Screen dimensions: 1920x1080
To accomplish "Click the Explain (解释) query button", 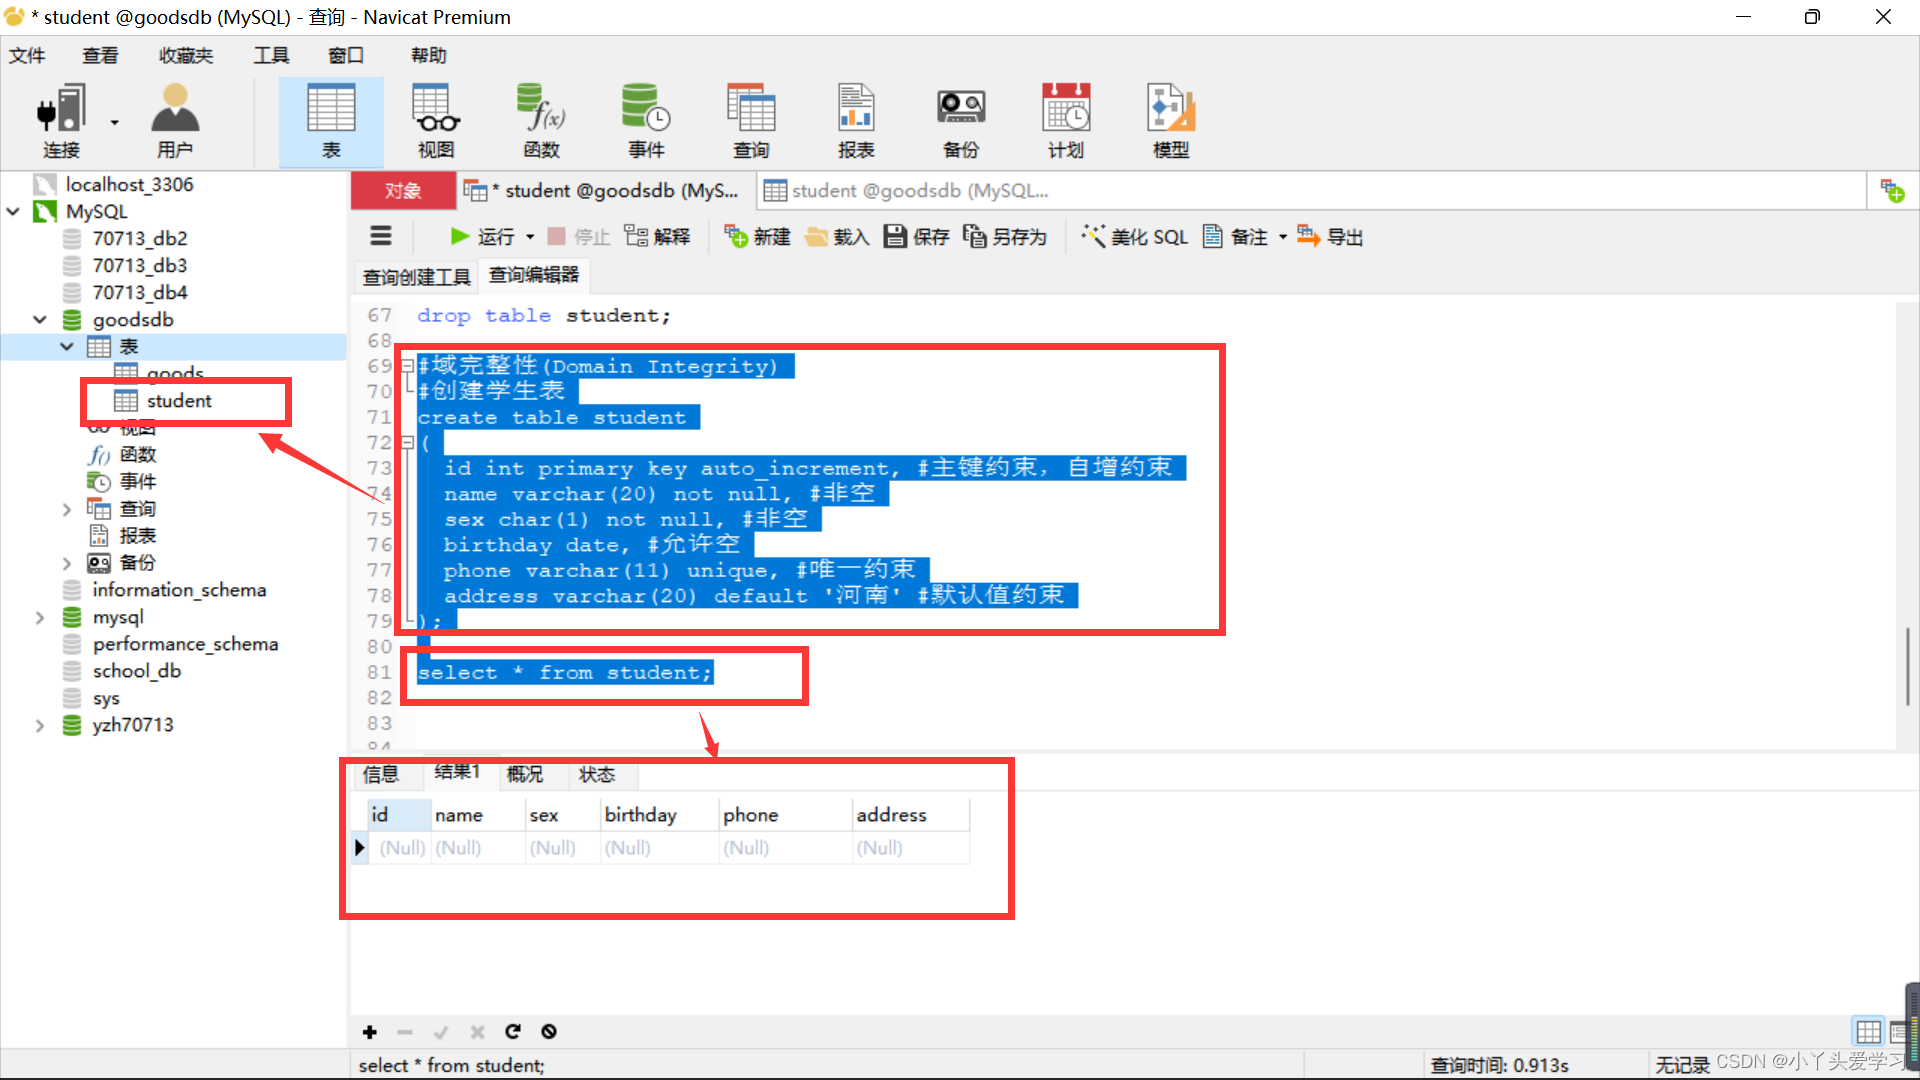I will [658, 237].
